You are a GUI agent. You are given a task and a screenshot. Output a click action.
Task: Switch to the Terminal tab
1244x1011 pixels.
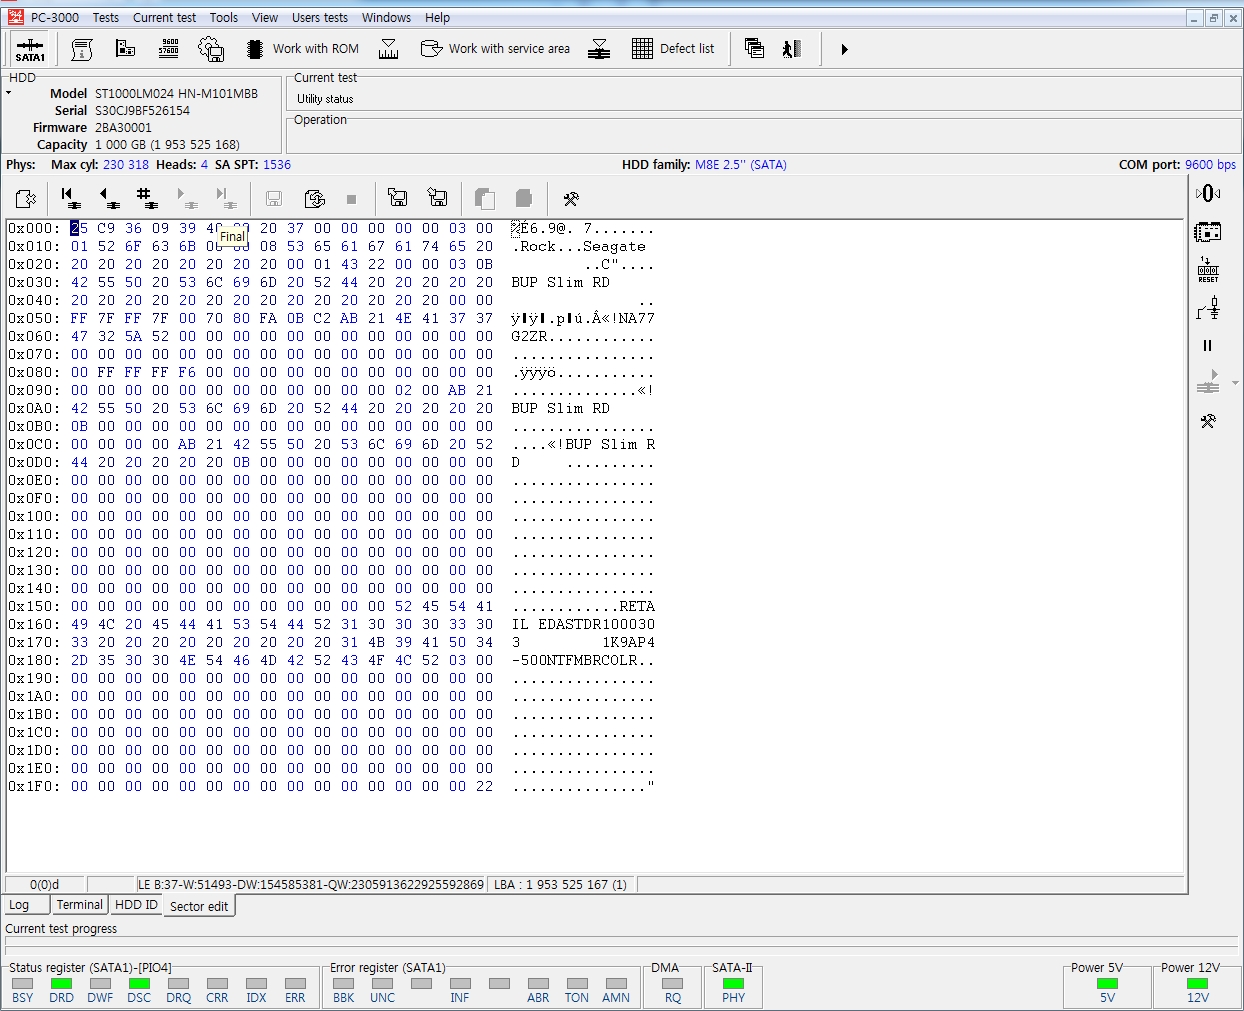[79, 904]
